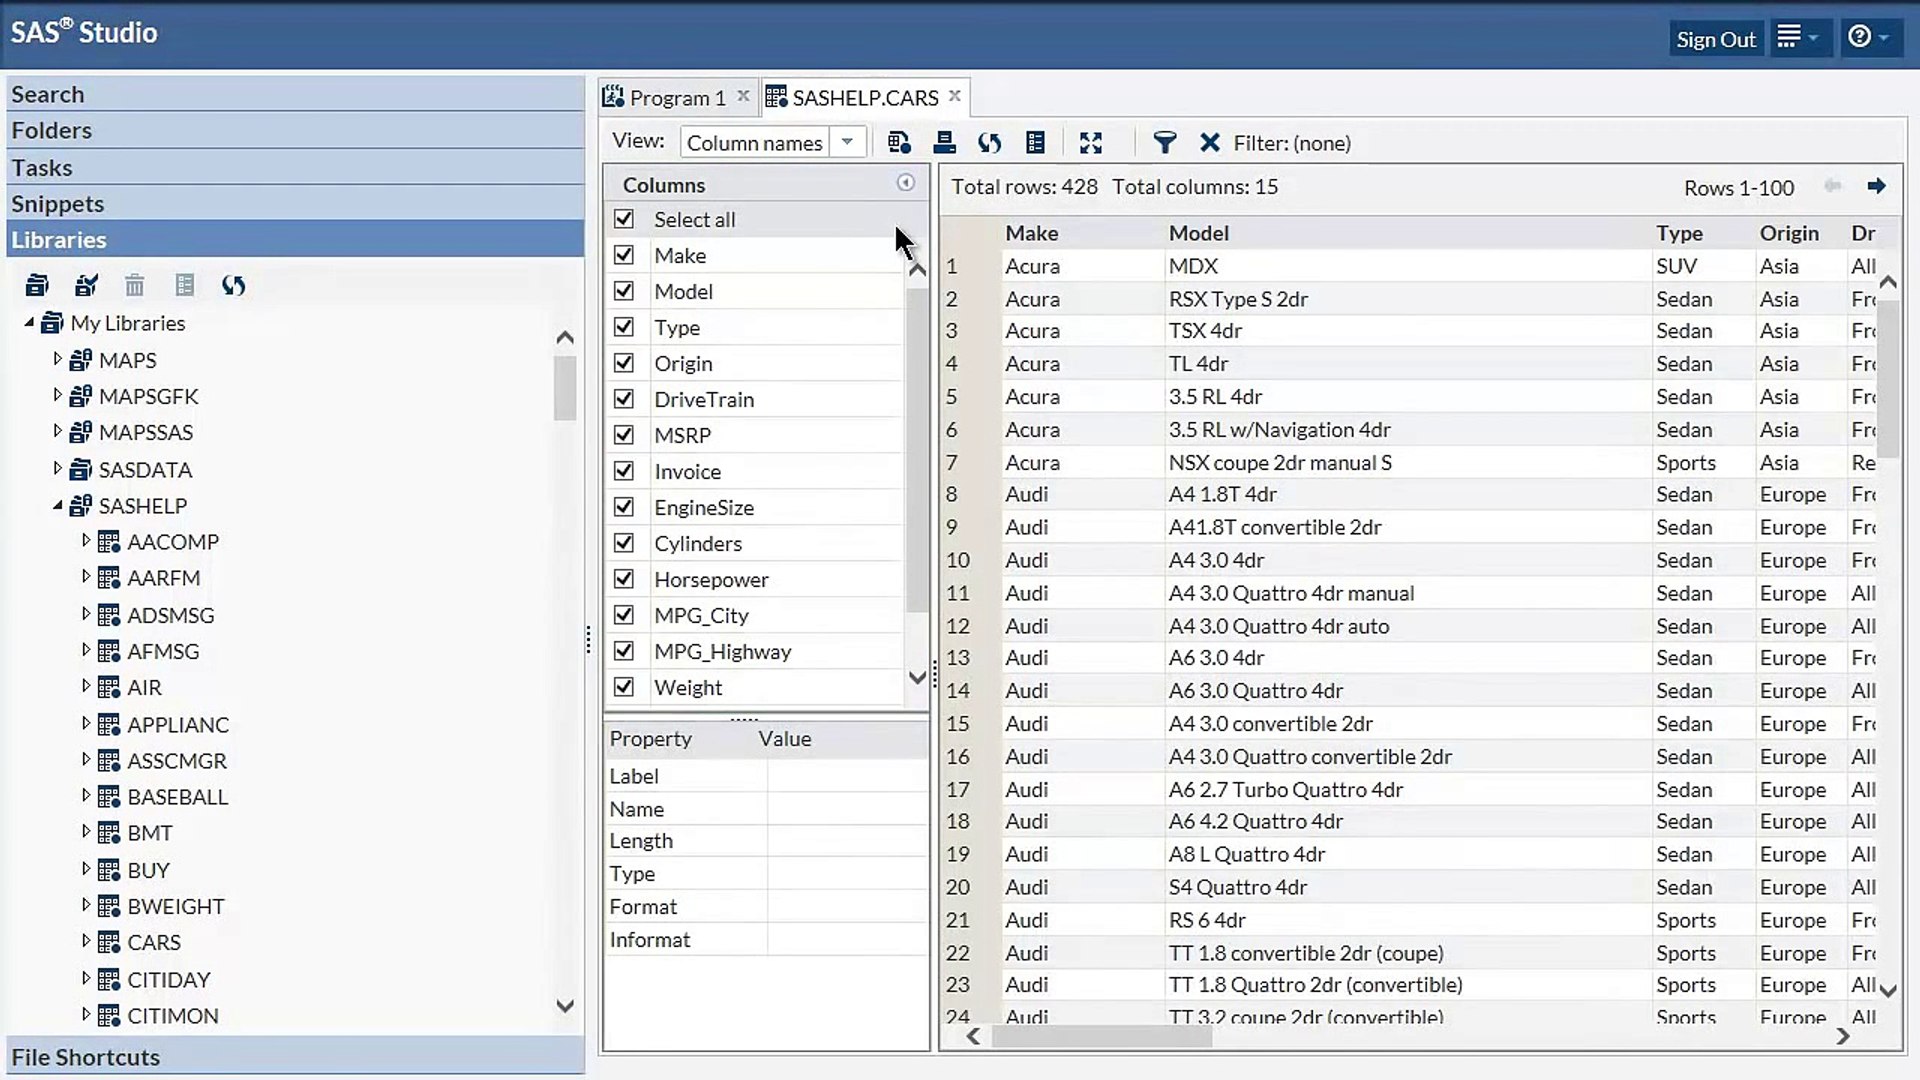This screenshot has height=1080, width=1920.
Task: Select the CITIDAY table in tree
Action: click(x=168, y=980)
